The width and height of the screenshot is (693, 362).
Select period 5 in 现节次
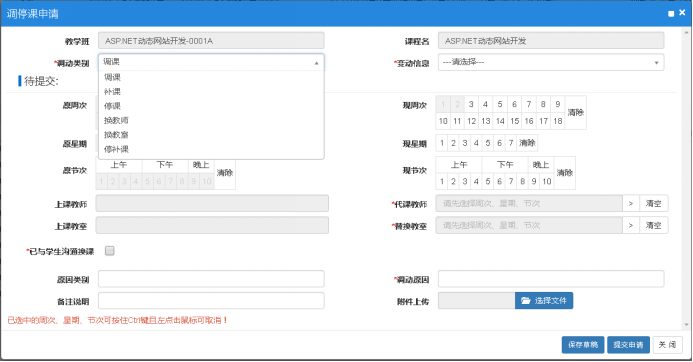487,181
